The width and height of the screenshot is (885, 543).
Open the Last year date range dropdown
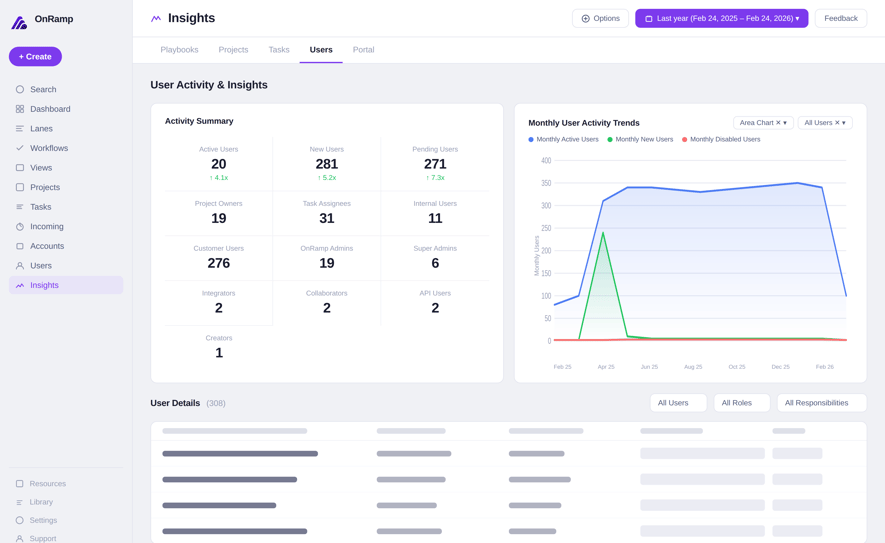coord(721,19)
